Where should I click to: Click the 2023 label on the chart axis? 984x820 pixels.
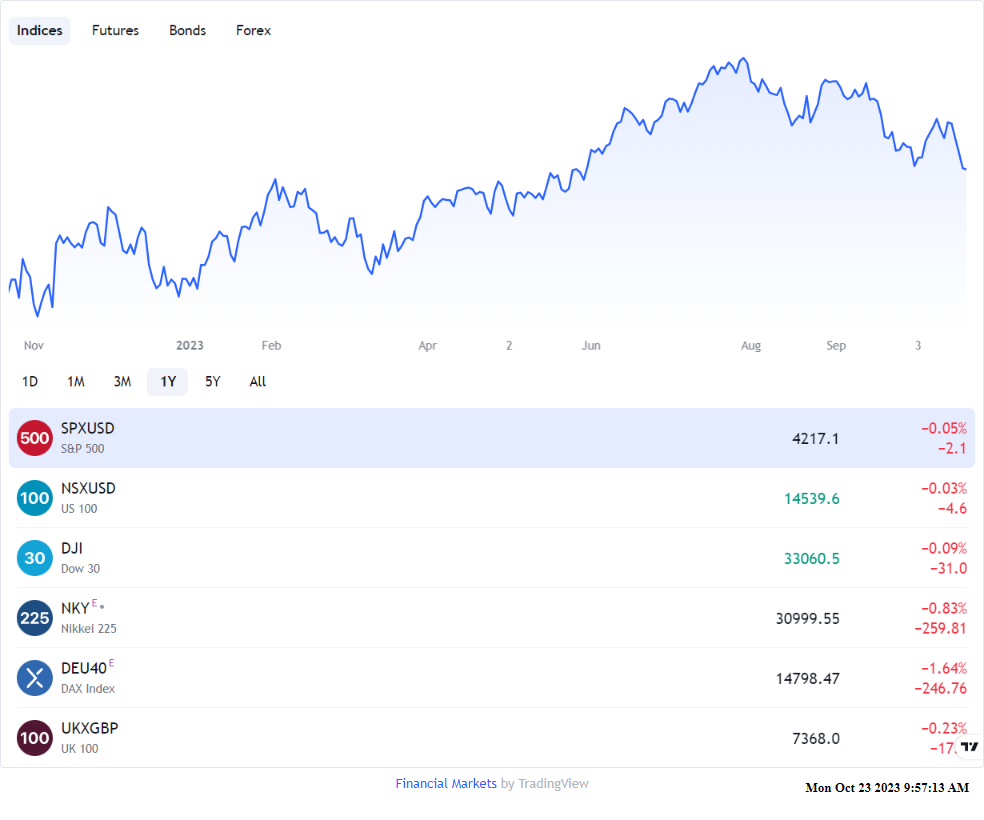(190, 346)
